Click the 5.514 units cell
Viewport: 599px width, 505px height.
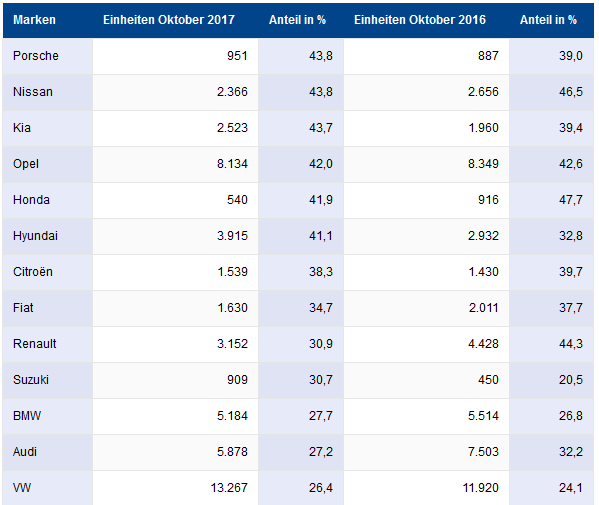[427, 416]
